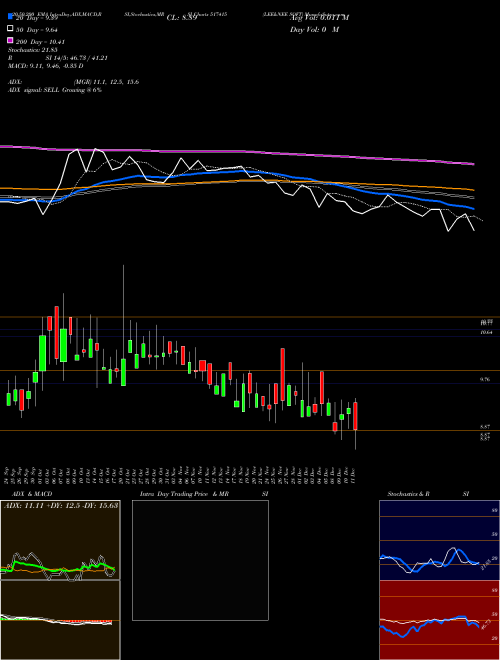Click the 10.64 price axis label

tap(486, 333)
